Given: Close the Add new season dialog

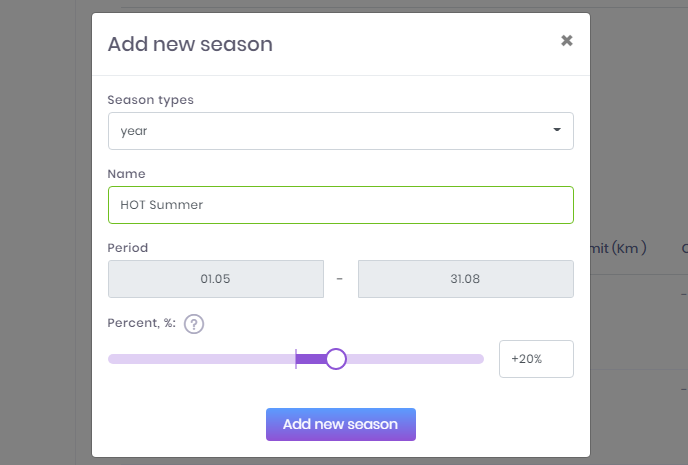Looking at the screenshot, I should [x=566, y=41].
